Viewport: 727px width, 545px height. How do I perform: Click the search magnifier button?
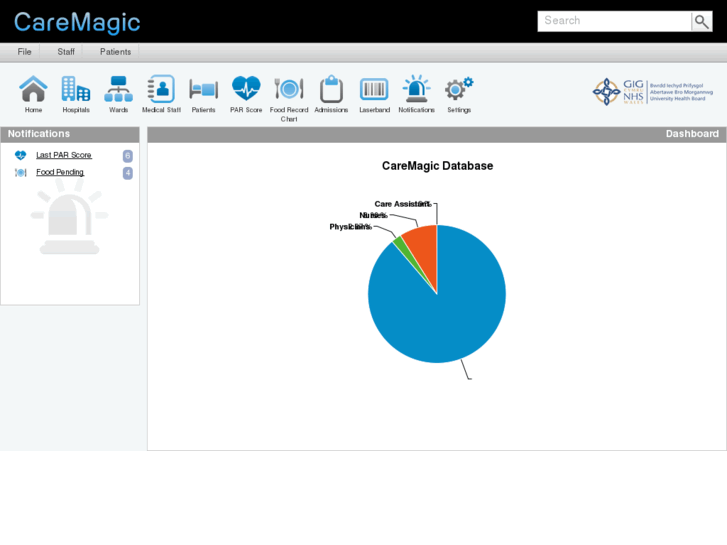tap(701, 21)
